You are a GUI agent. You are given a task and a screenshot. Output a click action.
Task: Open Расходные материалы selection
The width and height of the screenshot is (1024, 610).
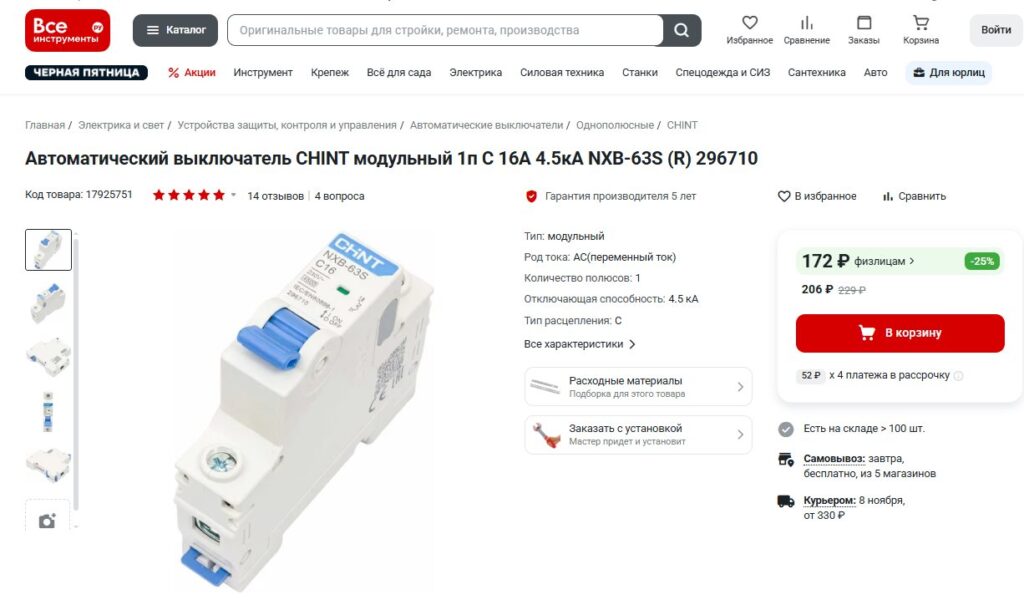(x=638, y=387)
